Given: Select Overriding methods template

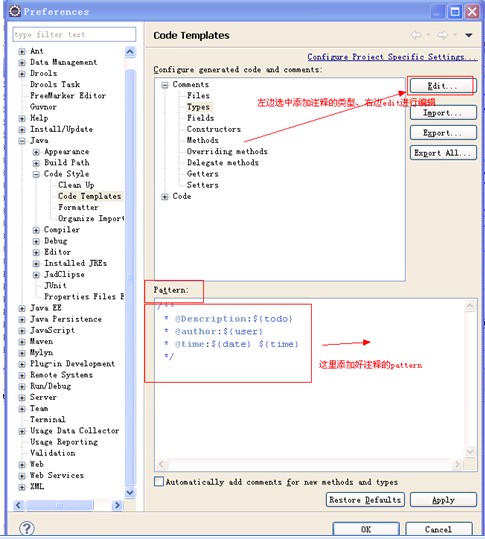Looking at the screenshot, I should tap(227, 152).
